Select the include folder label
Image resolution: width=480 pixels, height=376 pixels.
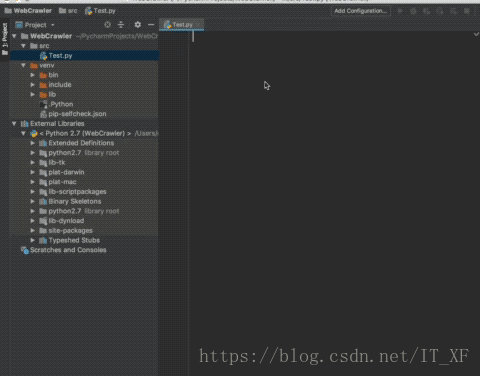[60, 85]
